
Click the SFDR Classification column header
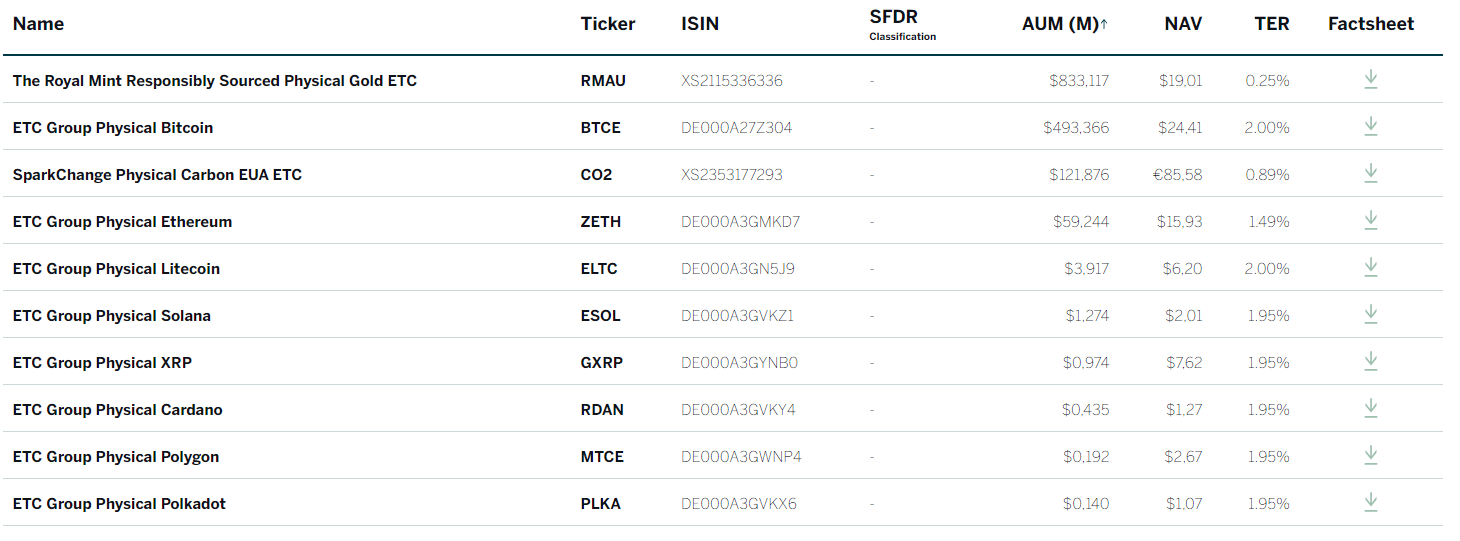903,26
